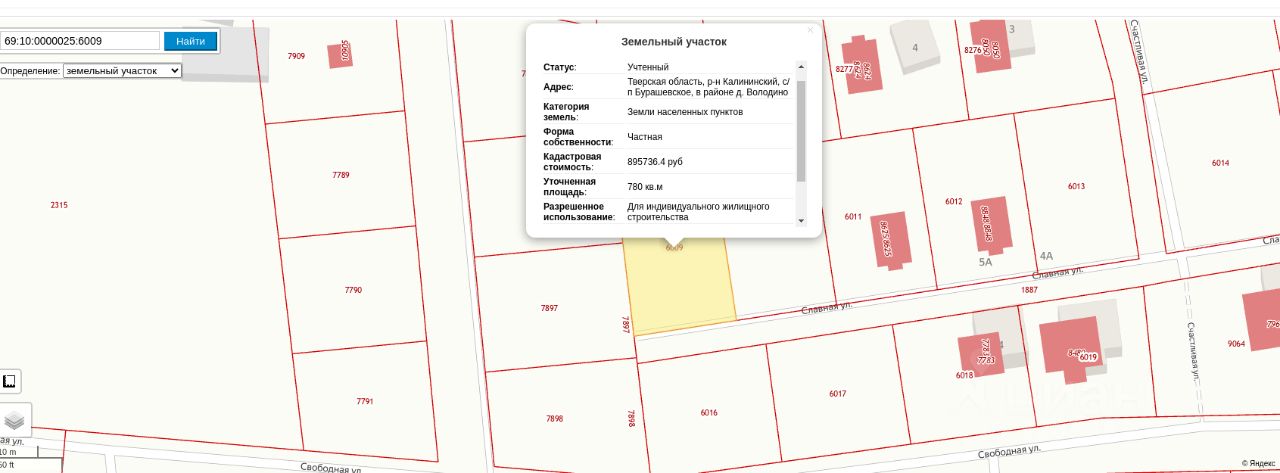Viewport: 1280px width, 473px height.
Task: Select parcel labeled 8276
Action: [x=973, y=50]
